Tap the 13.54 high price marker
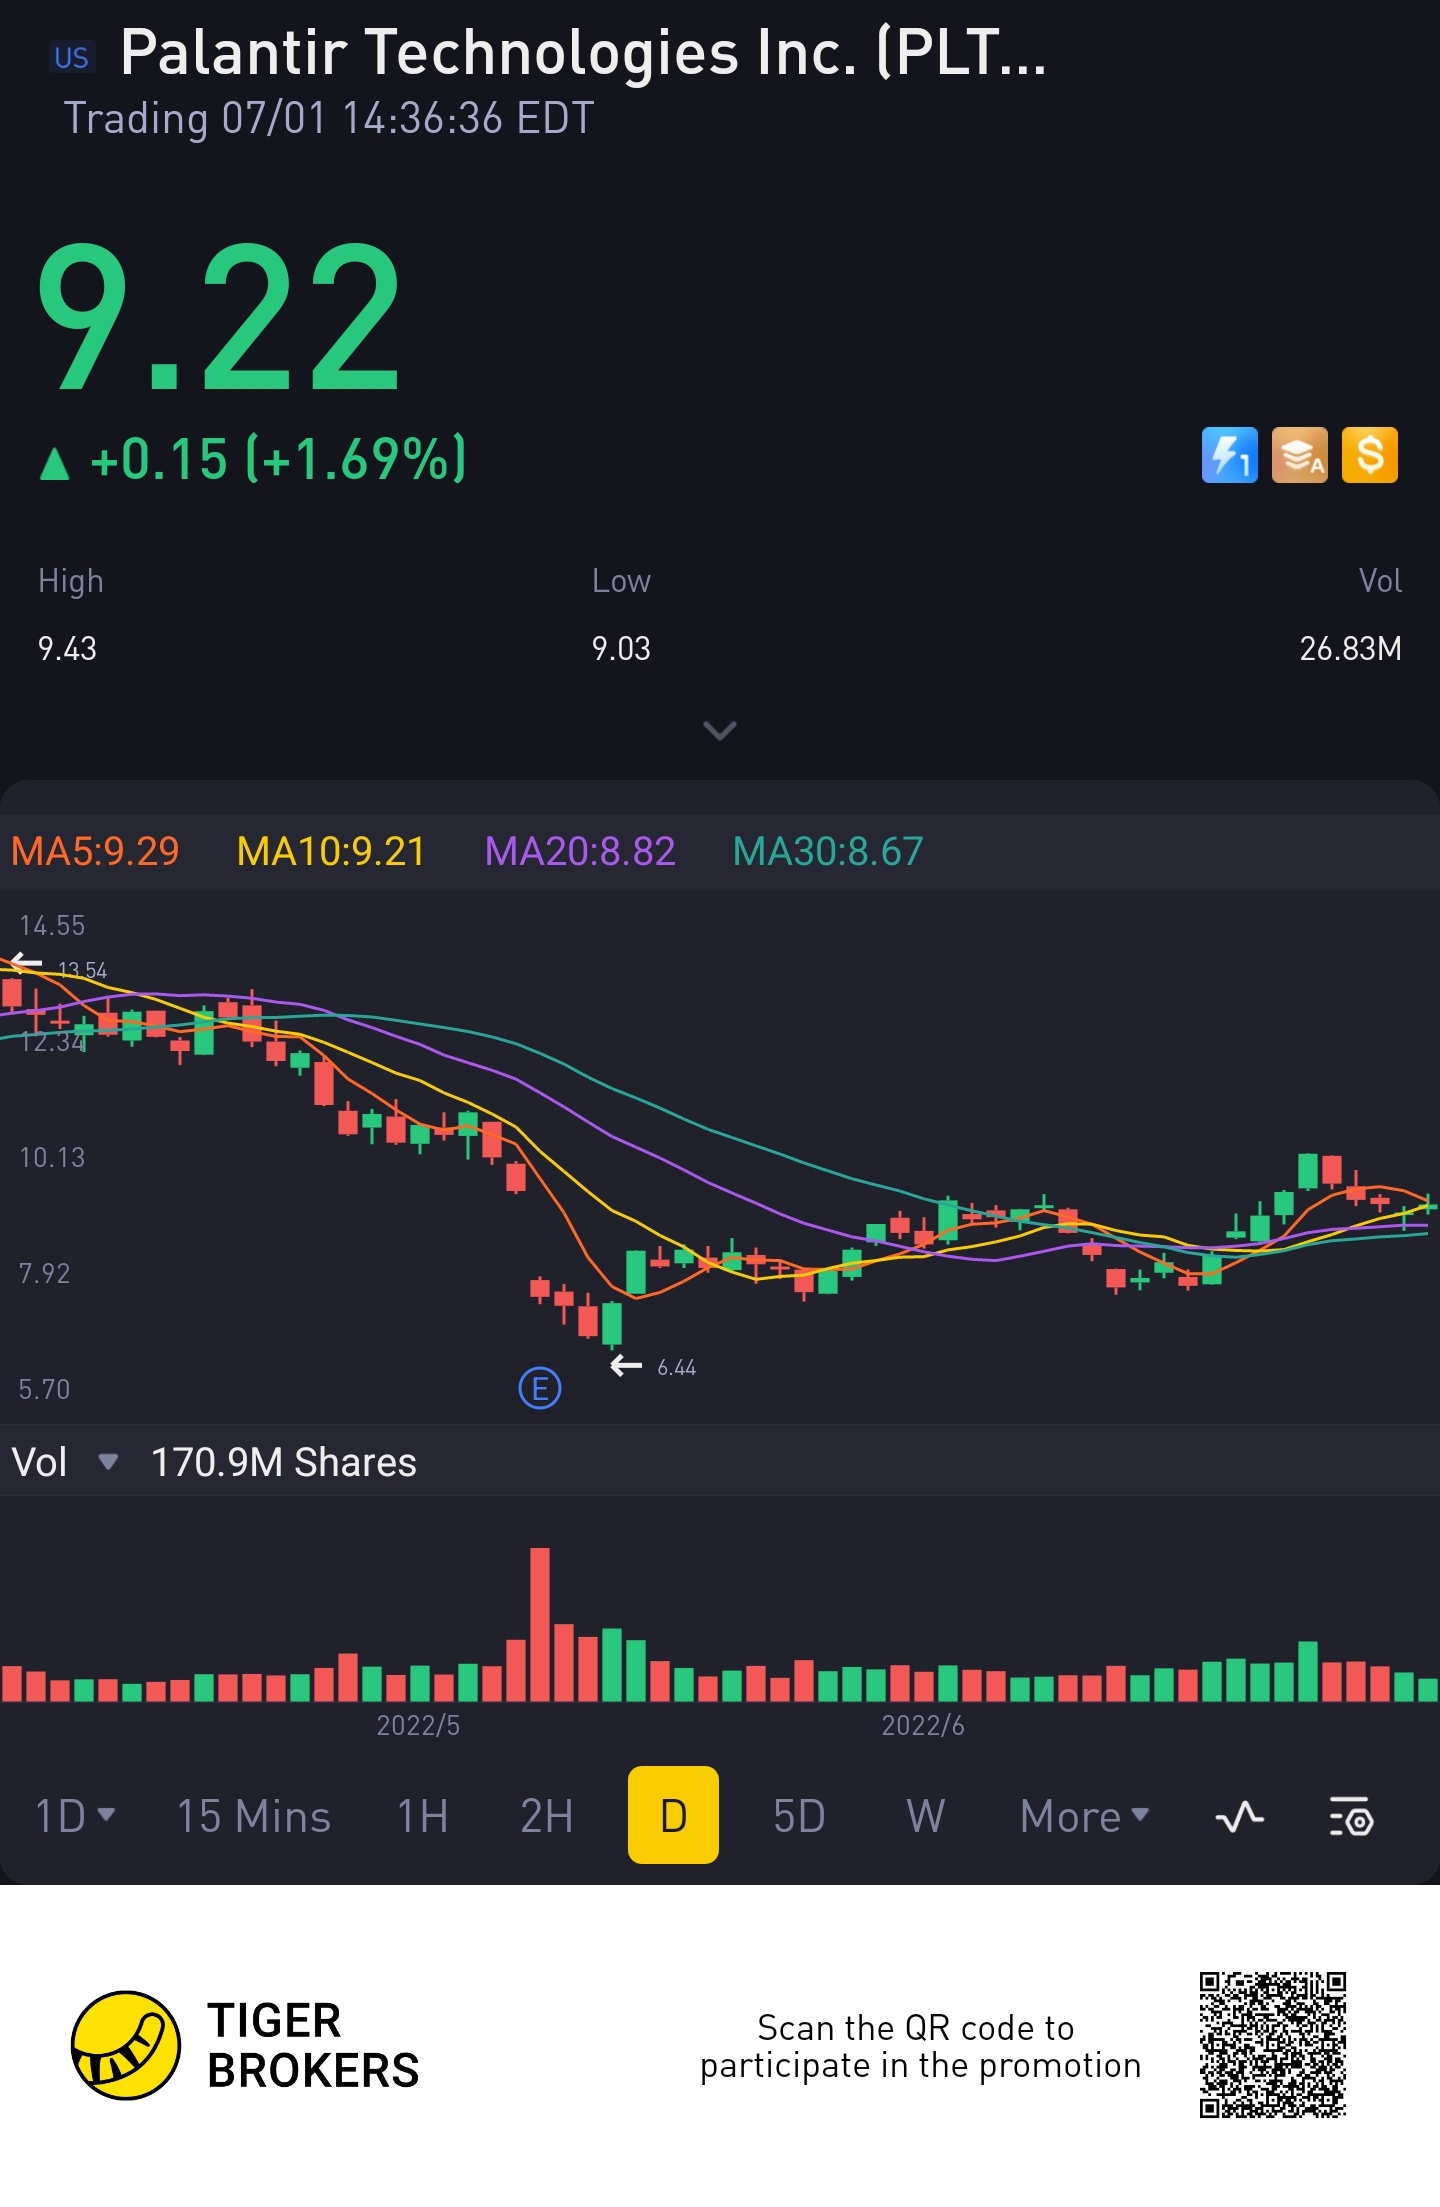This screenshot has width=1440, height=2207. (82, 970)
